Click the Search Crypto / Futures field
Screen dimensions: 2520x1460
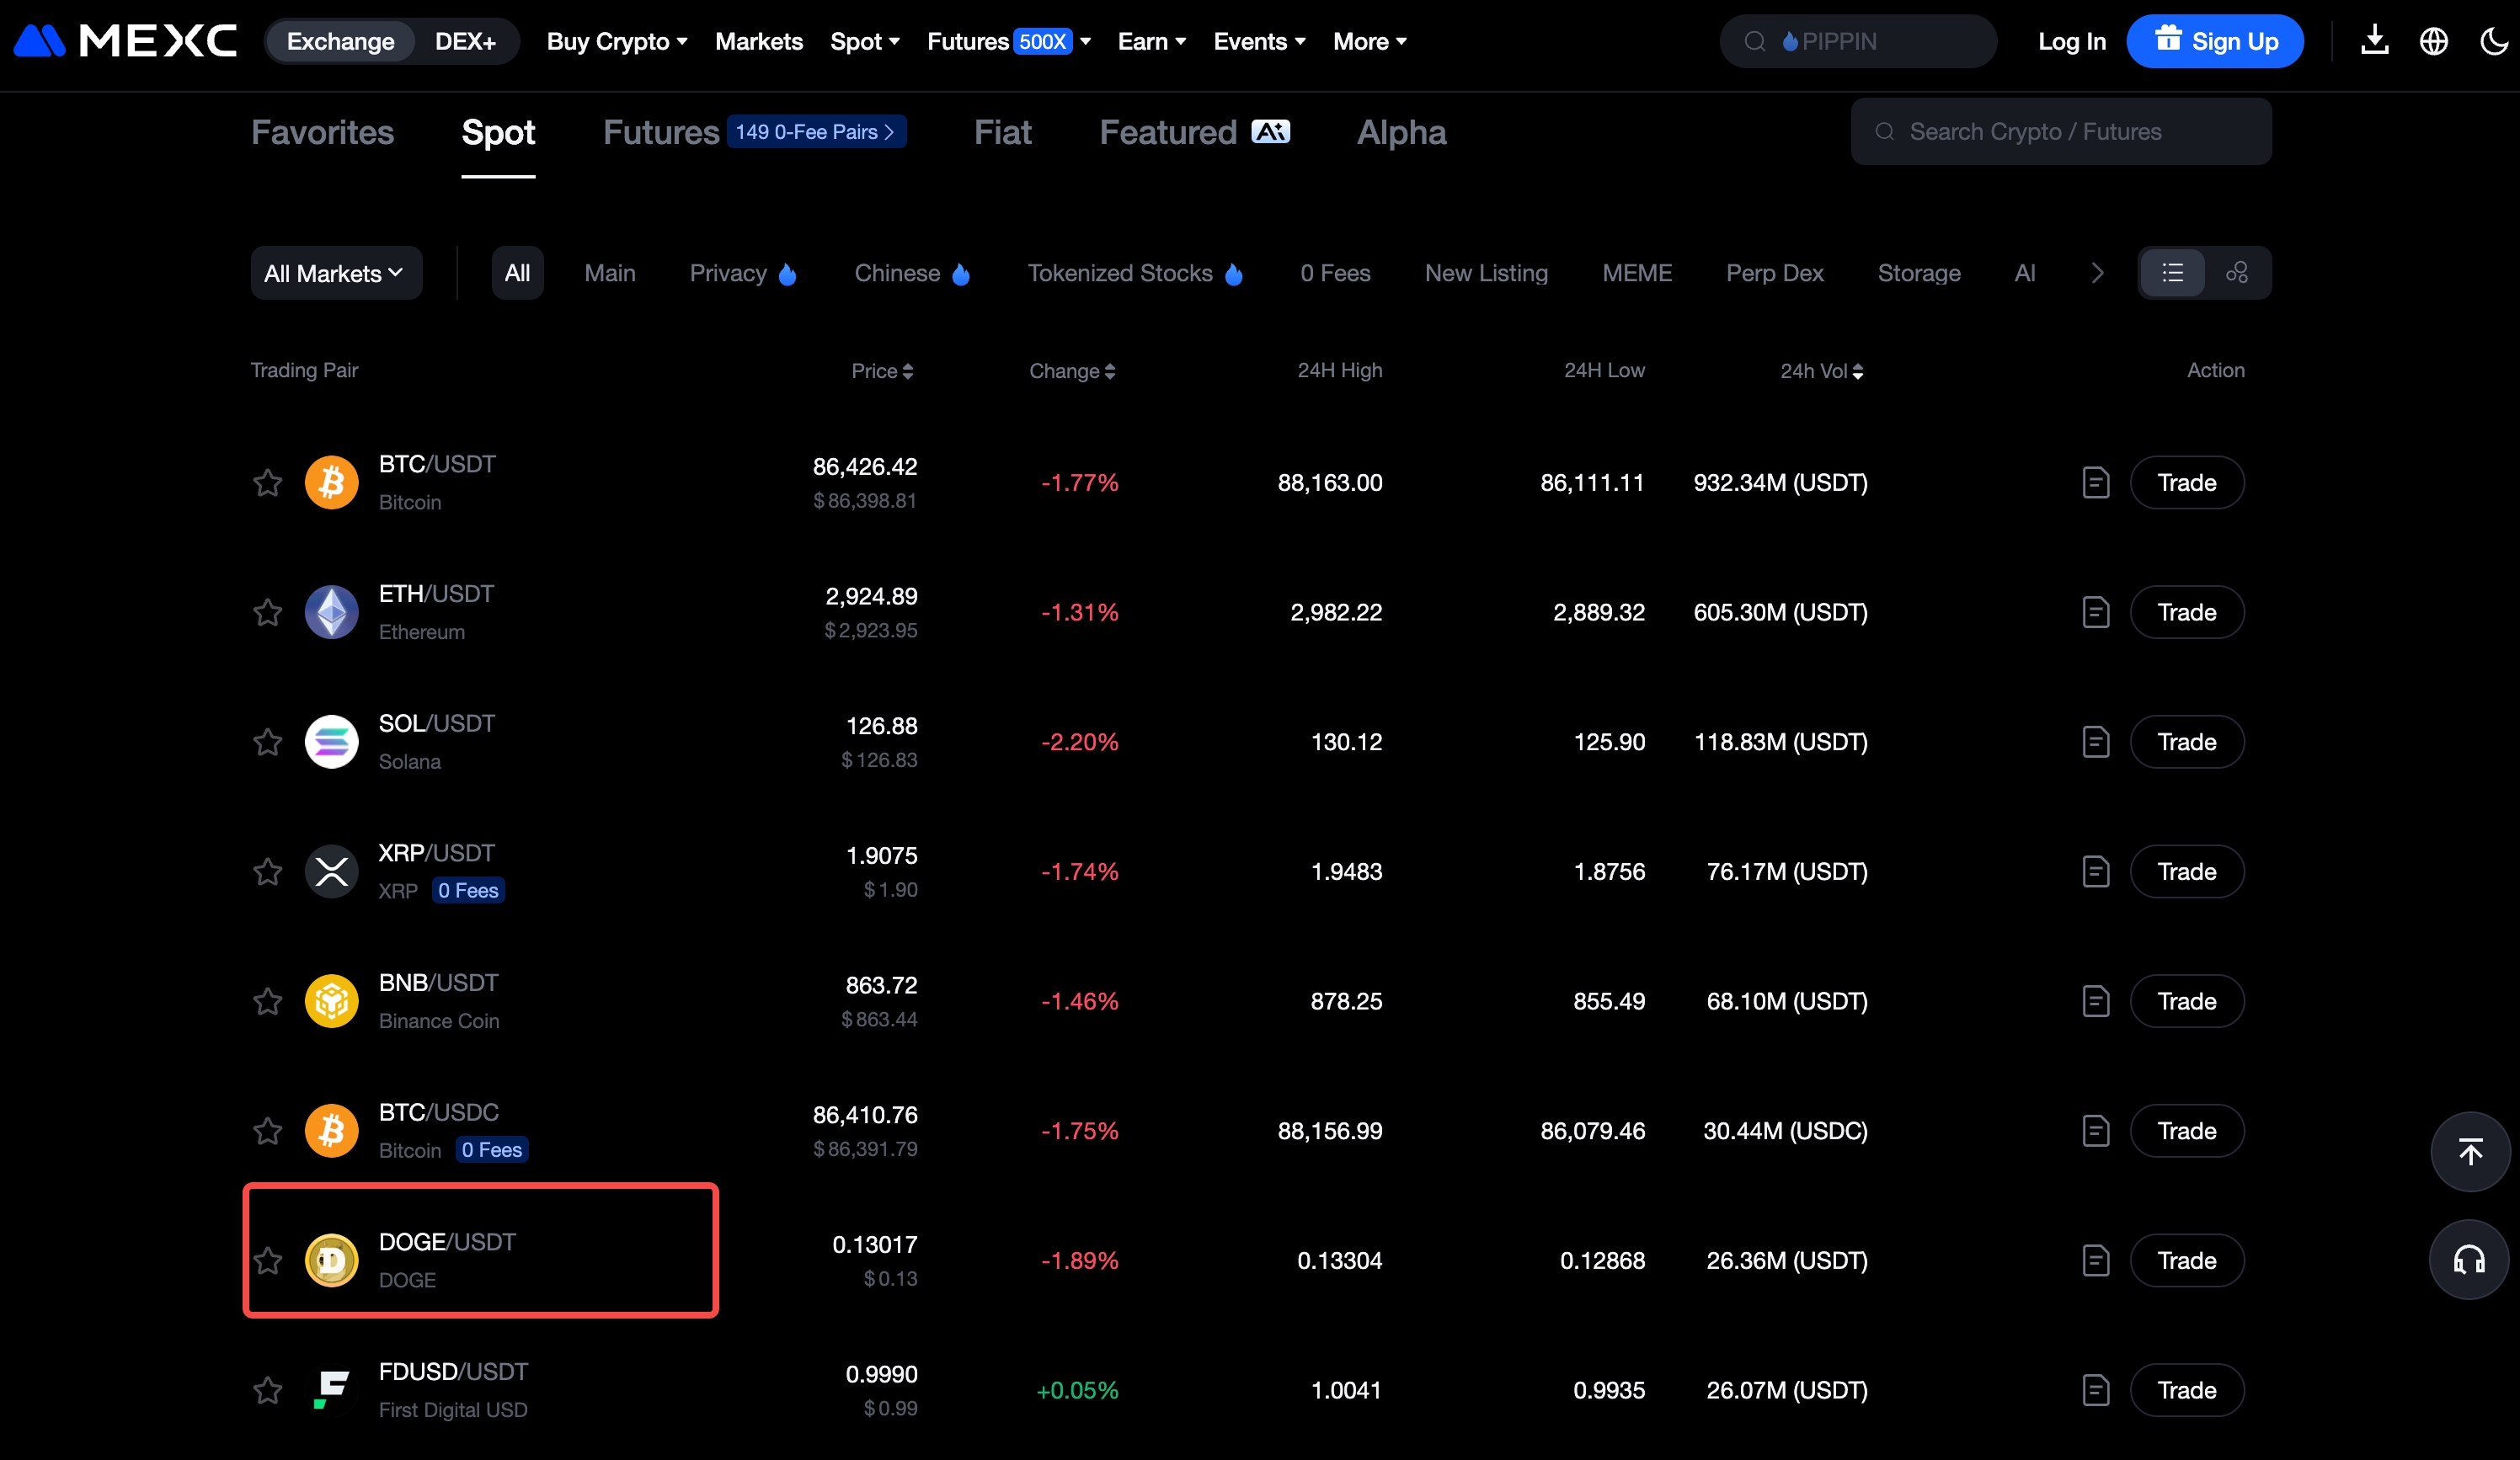(x=2060, y=132)
